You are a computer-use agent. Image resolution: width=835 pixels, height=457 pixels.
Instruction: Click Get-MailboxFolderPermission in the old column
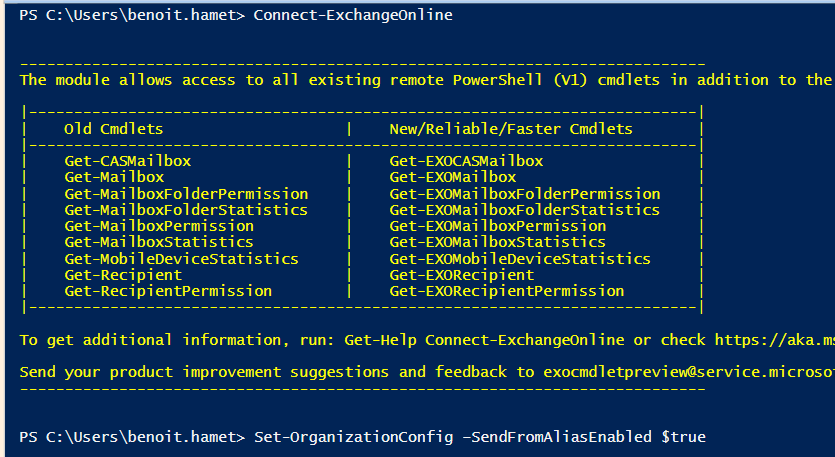pyautogui.click(x=186, y=193)
